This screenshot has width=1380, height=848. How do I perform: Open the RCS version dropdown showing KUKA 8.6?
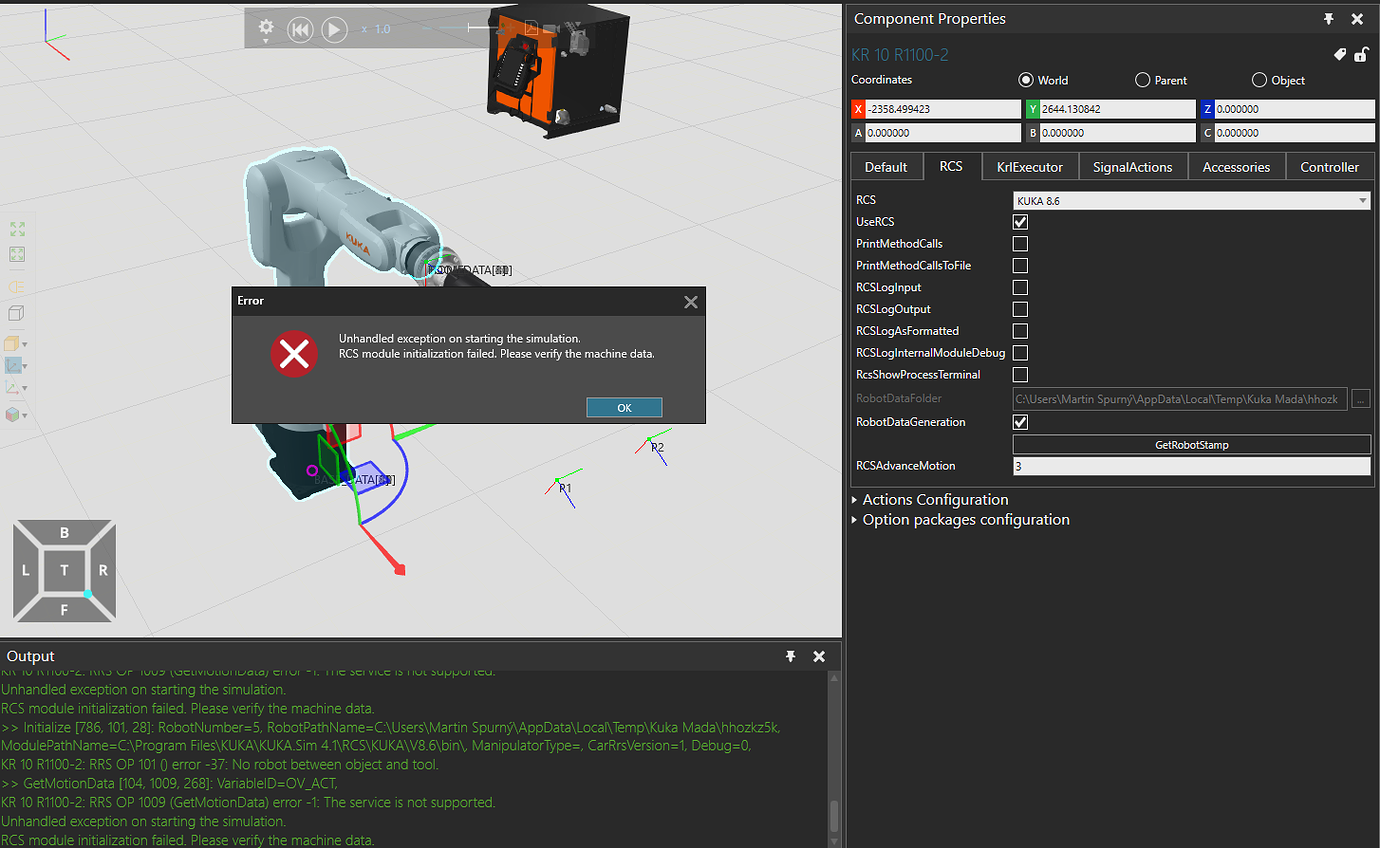pyautogui.click(x=1362, y=200)
